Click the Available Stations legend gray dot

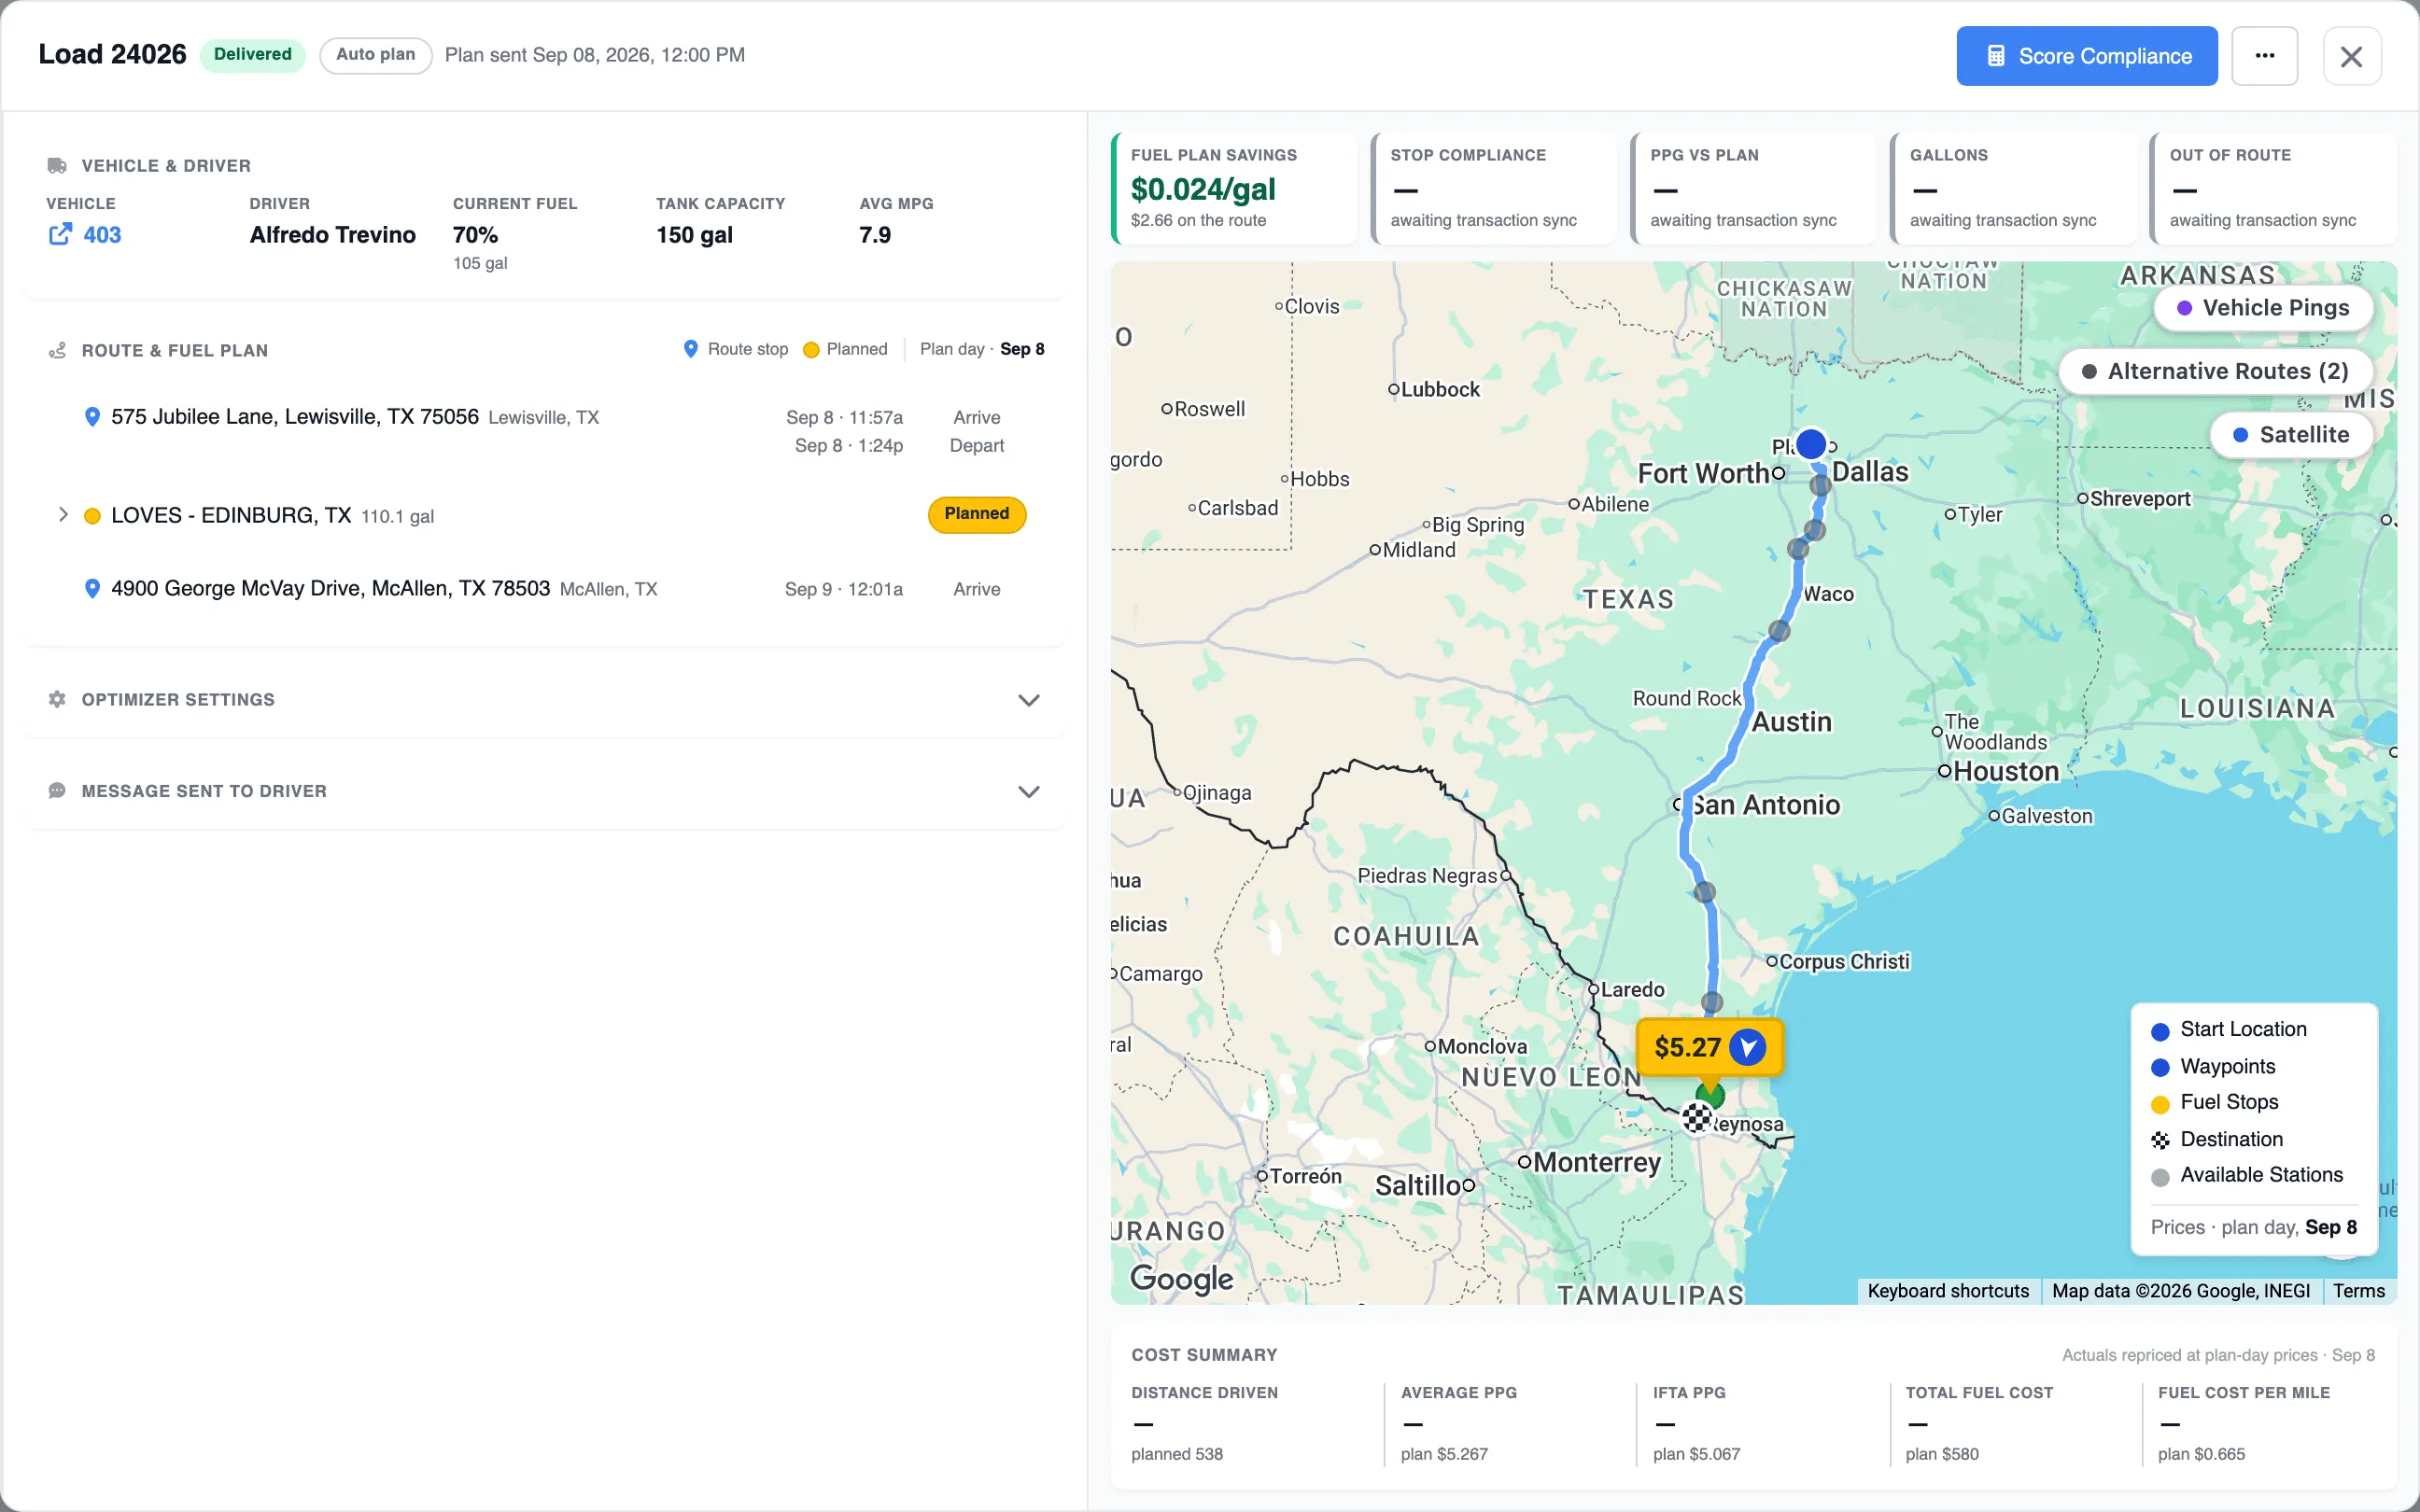tap(2160, 1177)
